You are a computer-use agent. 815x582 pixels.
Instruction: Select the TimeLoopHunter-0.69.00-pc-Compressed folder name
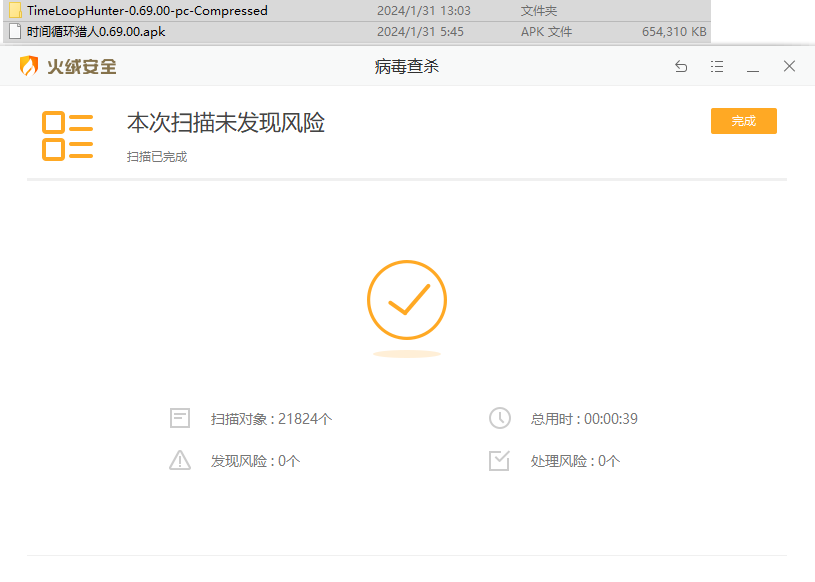coord(147,11)
